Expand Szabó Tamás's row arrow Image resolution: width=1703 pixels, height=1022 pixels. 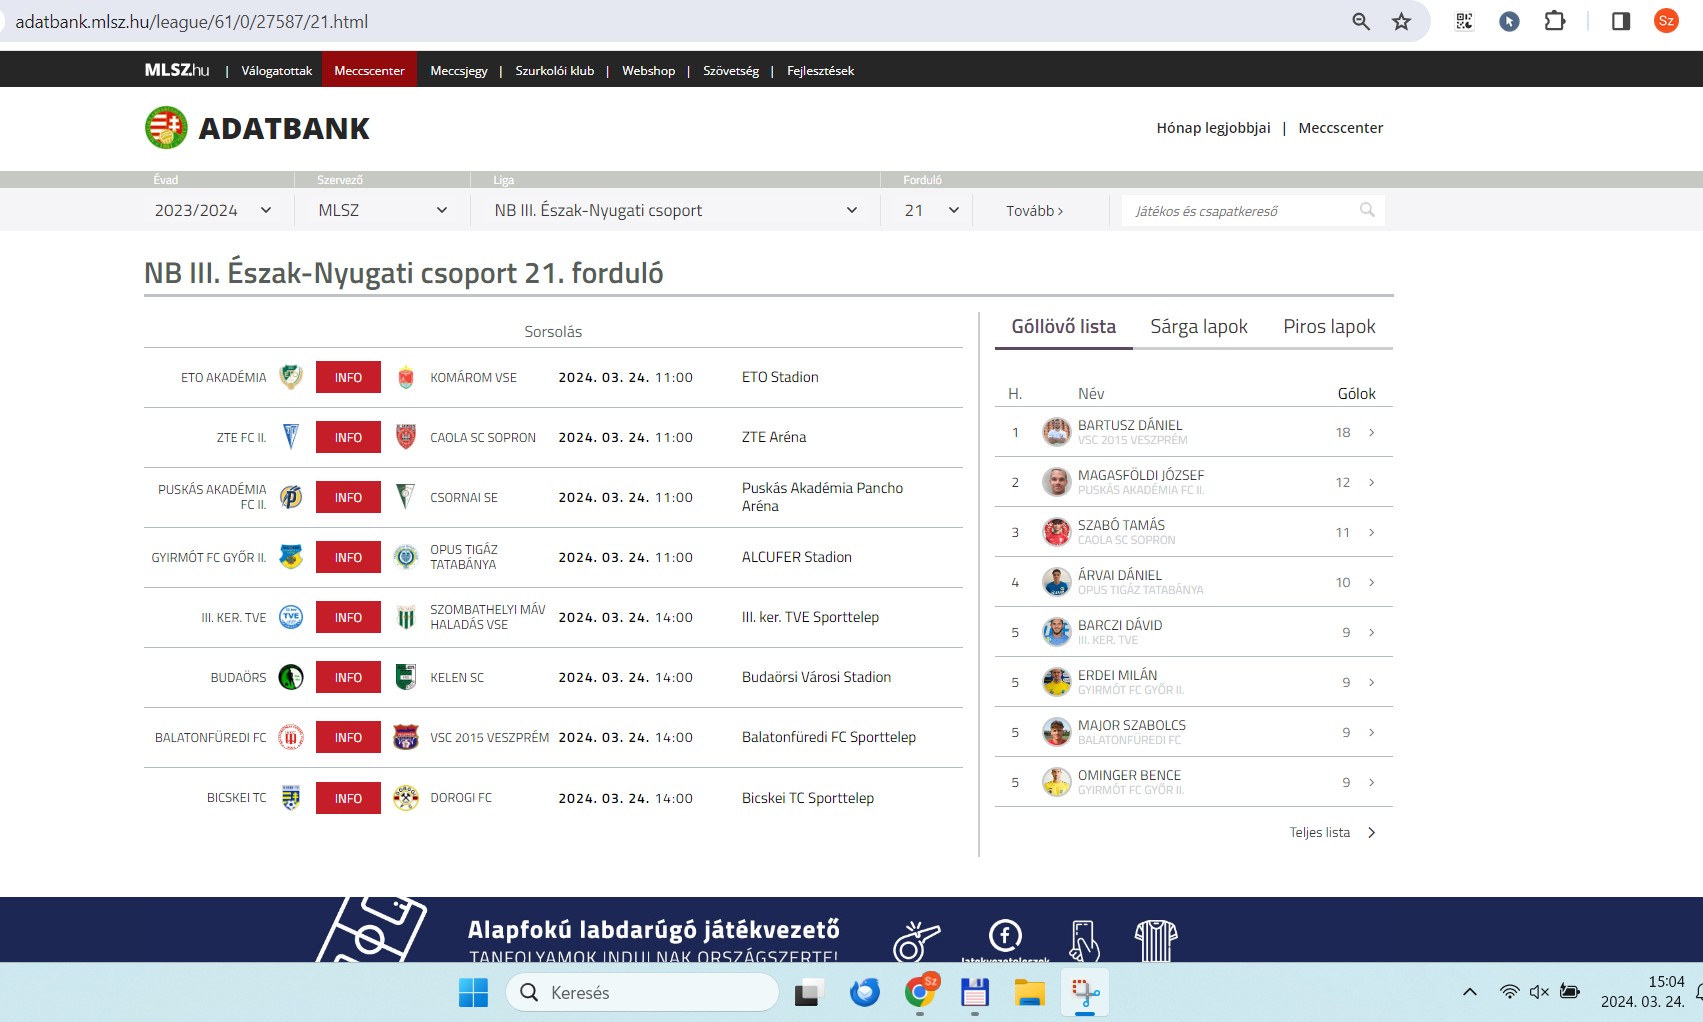click(x=1372, y=532)
